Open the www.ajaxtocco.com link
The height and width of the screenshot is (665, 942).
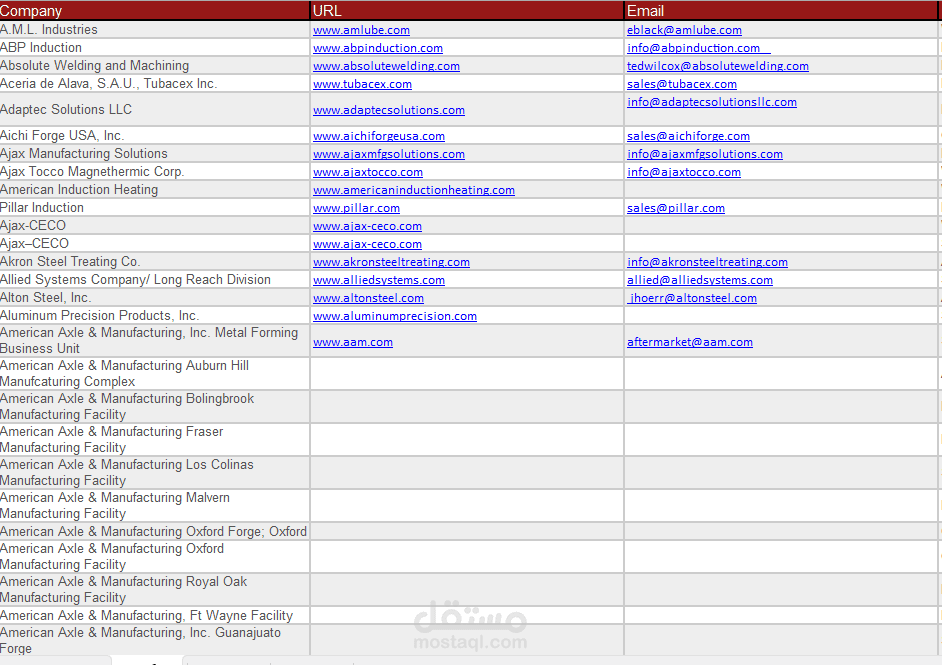368,172
